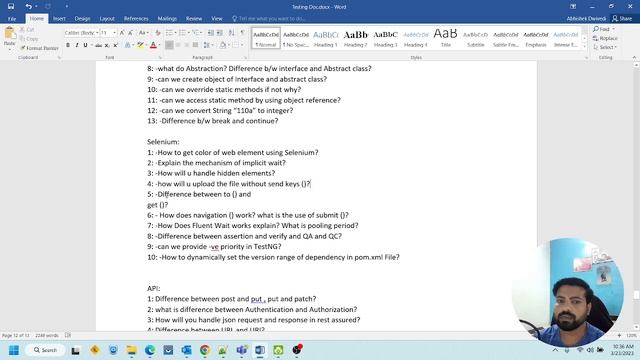Open the Windows Start menu
This screenshot has width=640, height=360.
pyautogui.click(x=14, y=350)
